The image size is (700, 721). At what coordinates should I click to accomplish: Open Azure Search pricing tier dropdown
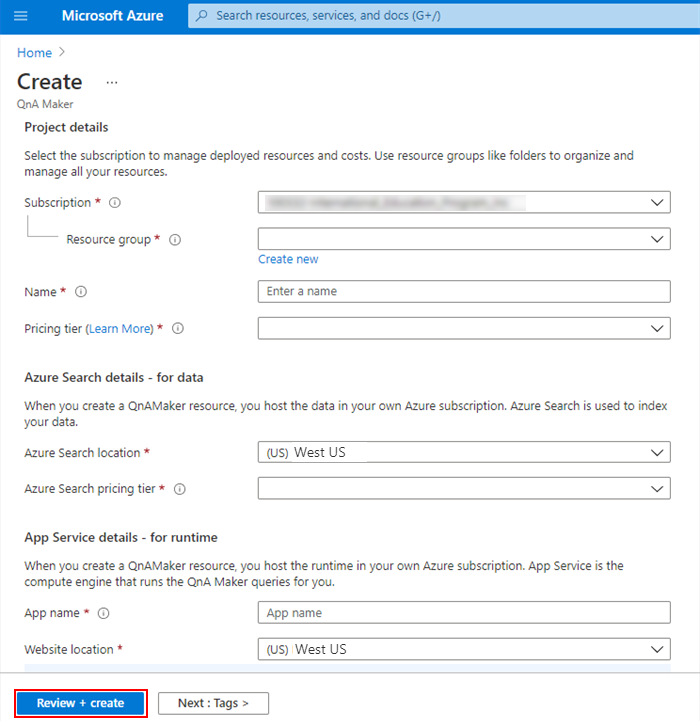[x=464, y=488]
